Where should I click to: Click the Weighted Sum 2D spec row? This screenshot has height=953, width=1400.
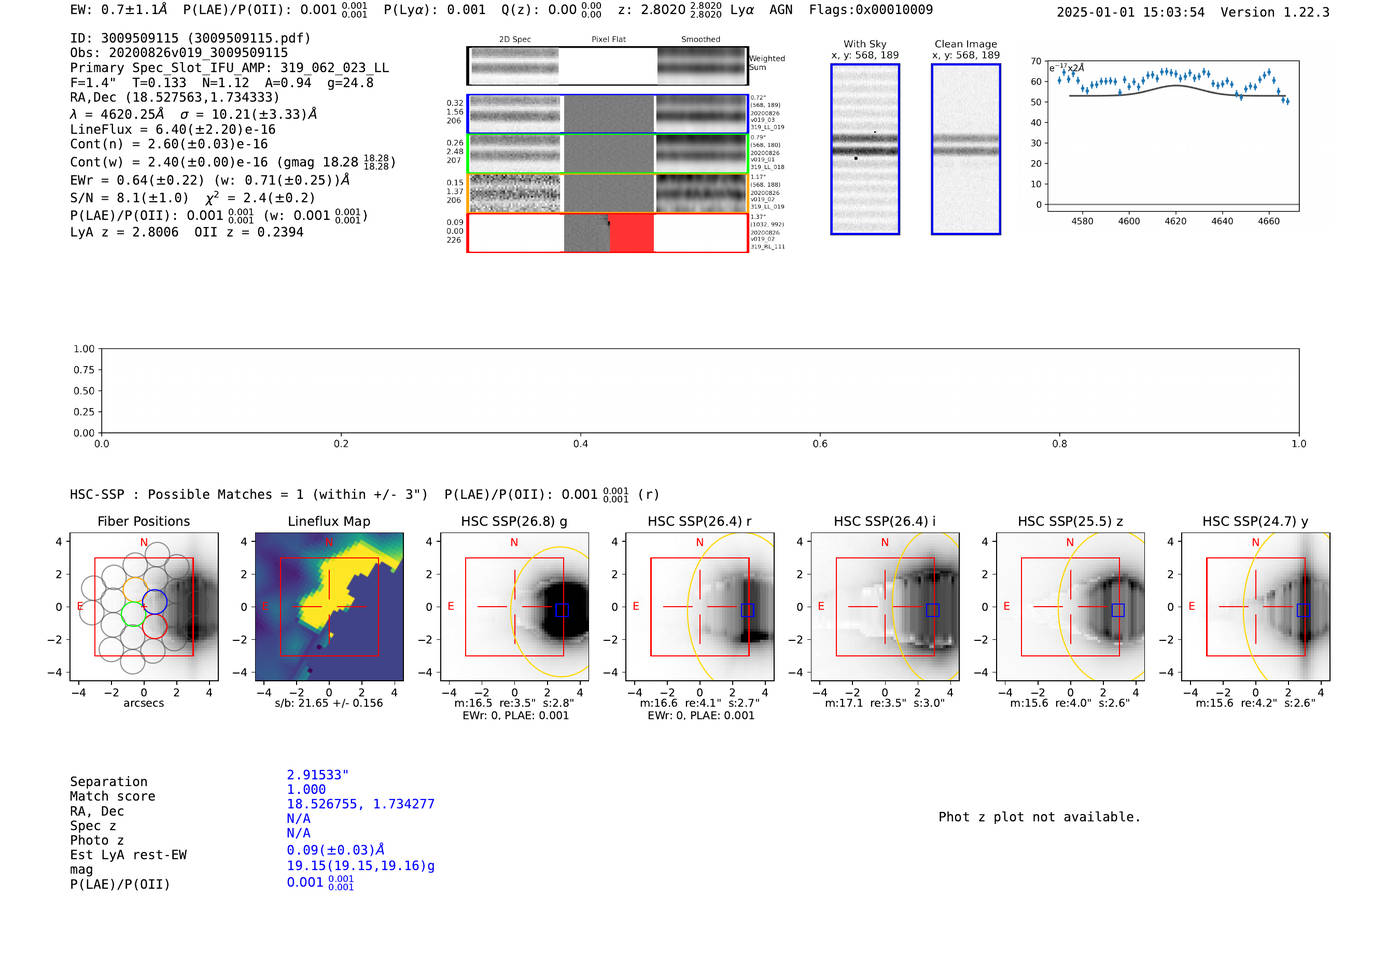pyautogui.click(x=608, y=66)
